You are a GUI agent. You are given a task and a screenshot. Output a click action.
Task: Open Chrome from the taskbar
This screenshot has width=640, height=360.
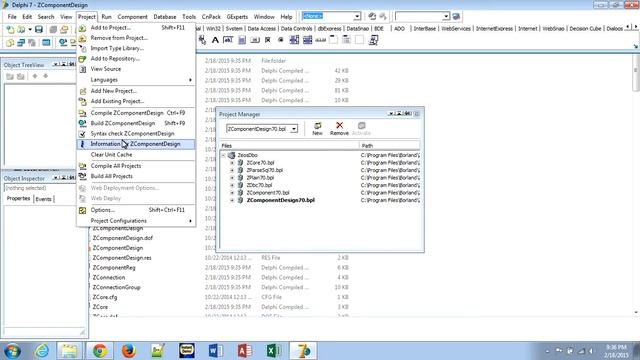(x=100, y=351)
